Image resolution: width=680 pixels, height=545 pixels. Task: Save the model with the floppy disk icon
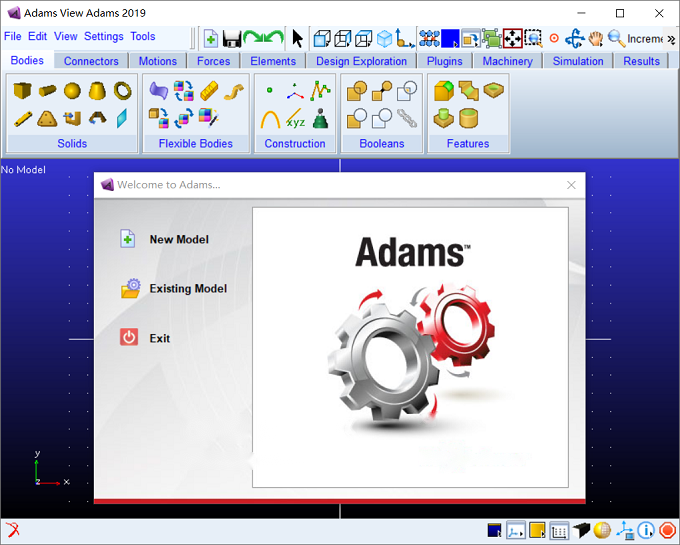pos(232,39)
